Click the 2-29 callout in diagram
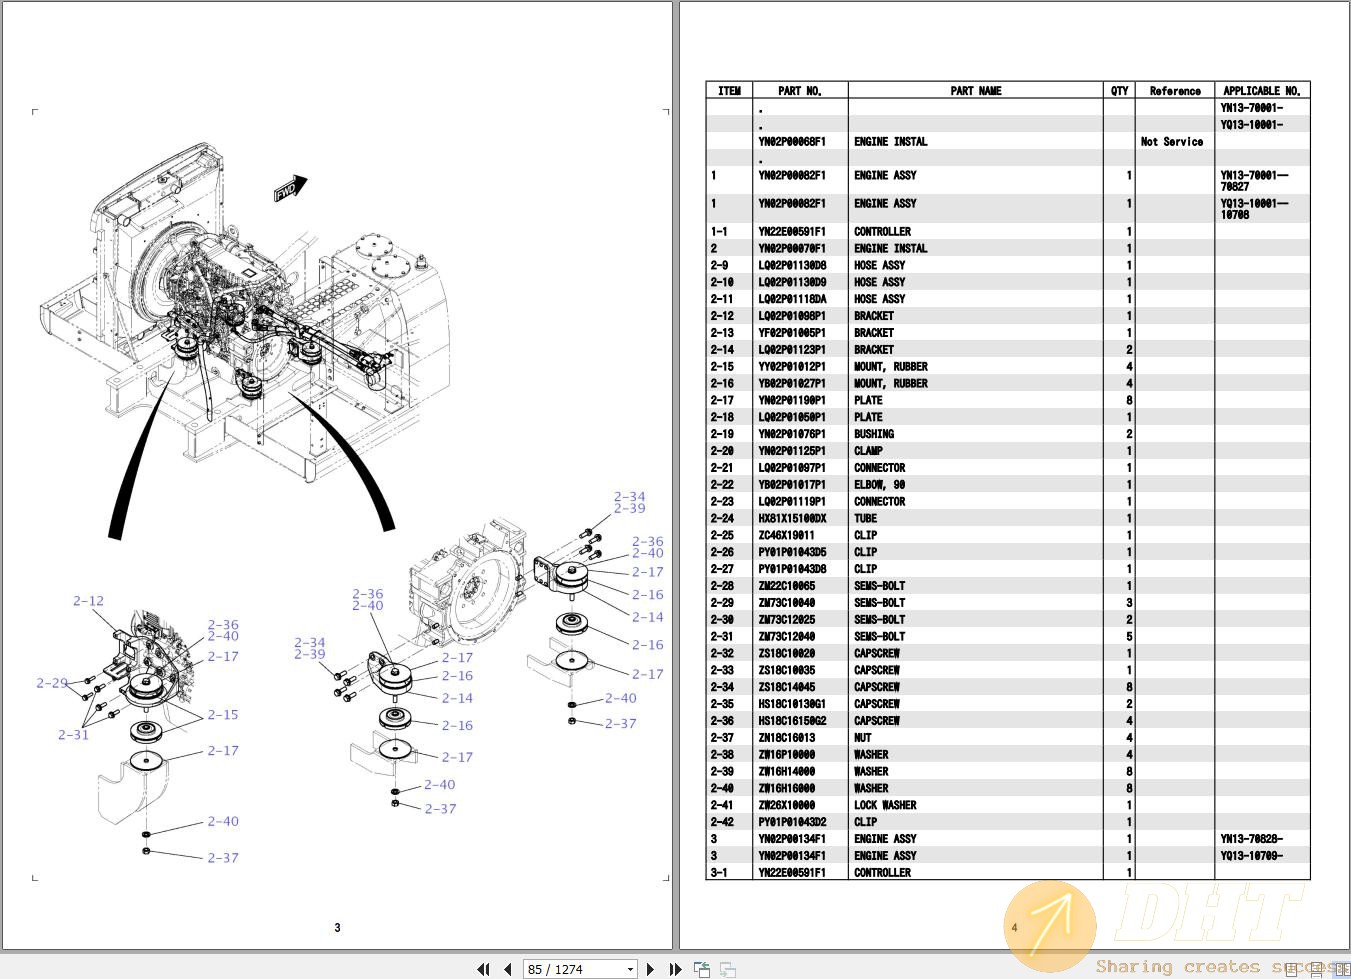 click(x=52, y=683)
